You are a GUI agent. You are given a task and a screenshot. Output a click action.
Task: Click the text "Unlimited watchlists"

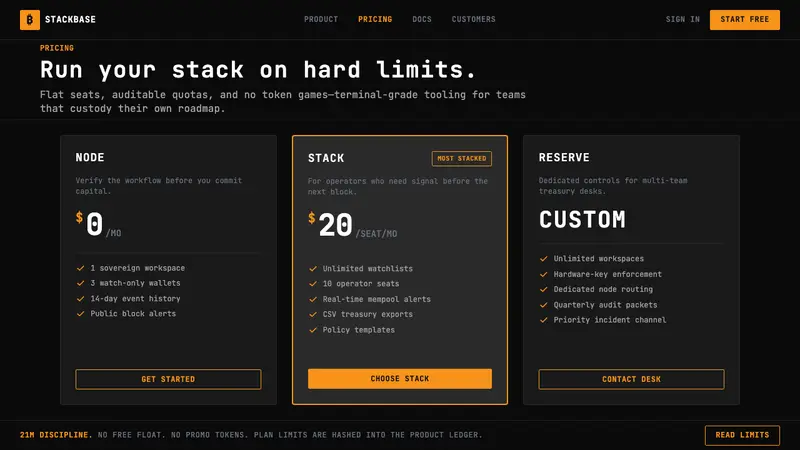click(368, 268)
